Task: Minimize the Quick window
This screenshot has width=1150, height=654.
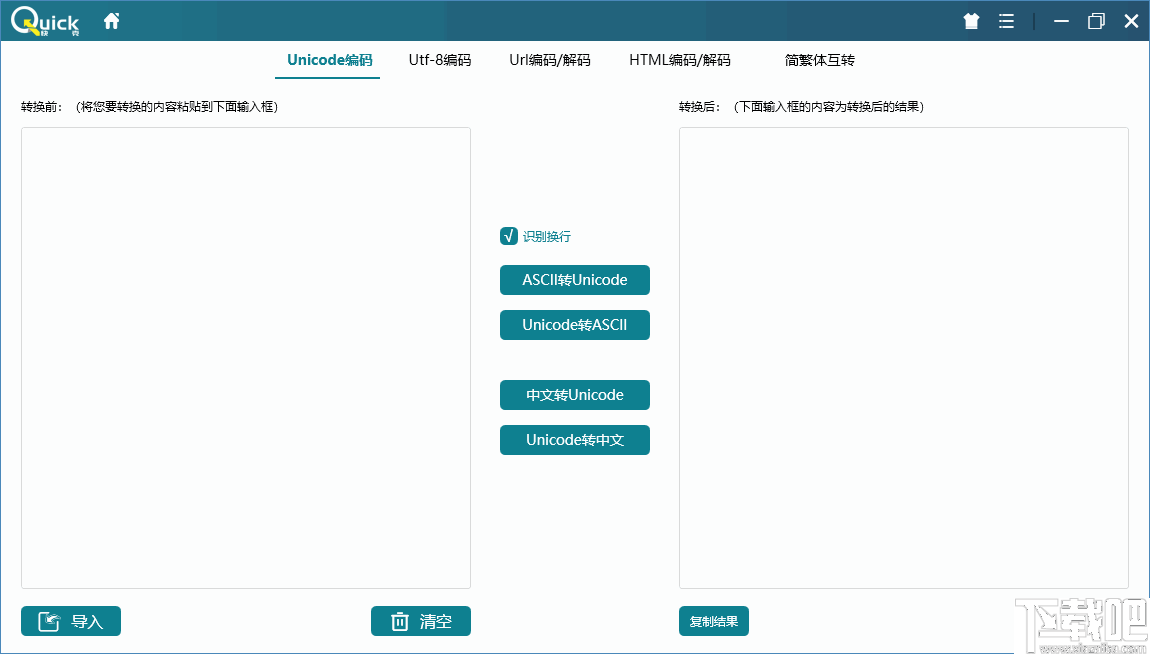Action: pyautogui.click(x=1061, y=21)
